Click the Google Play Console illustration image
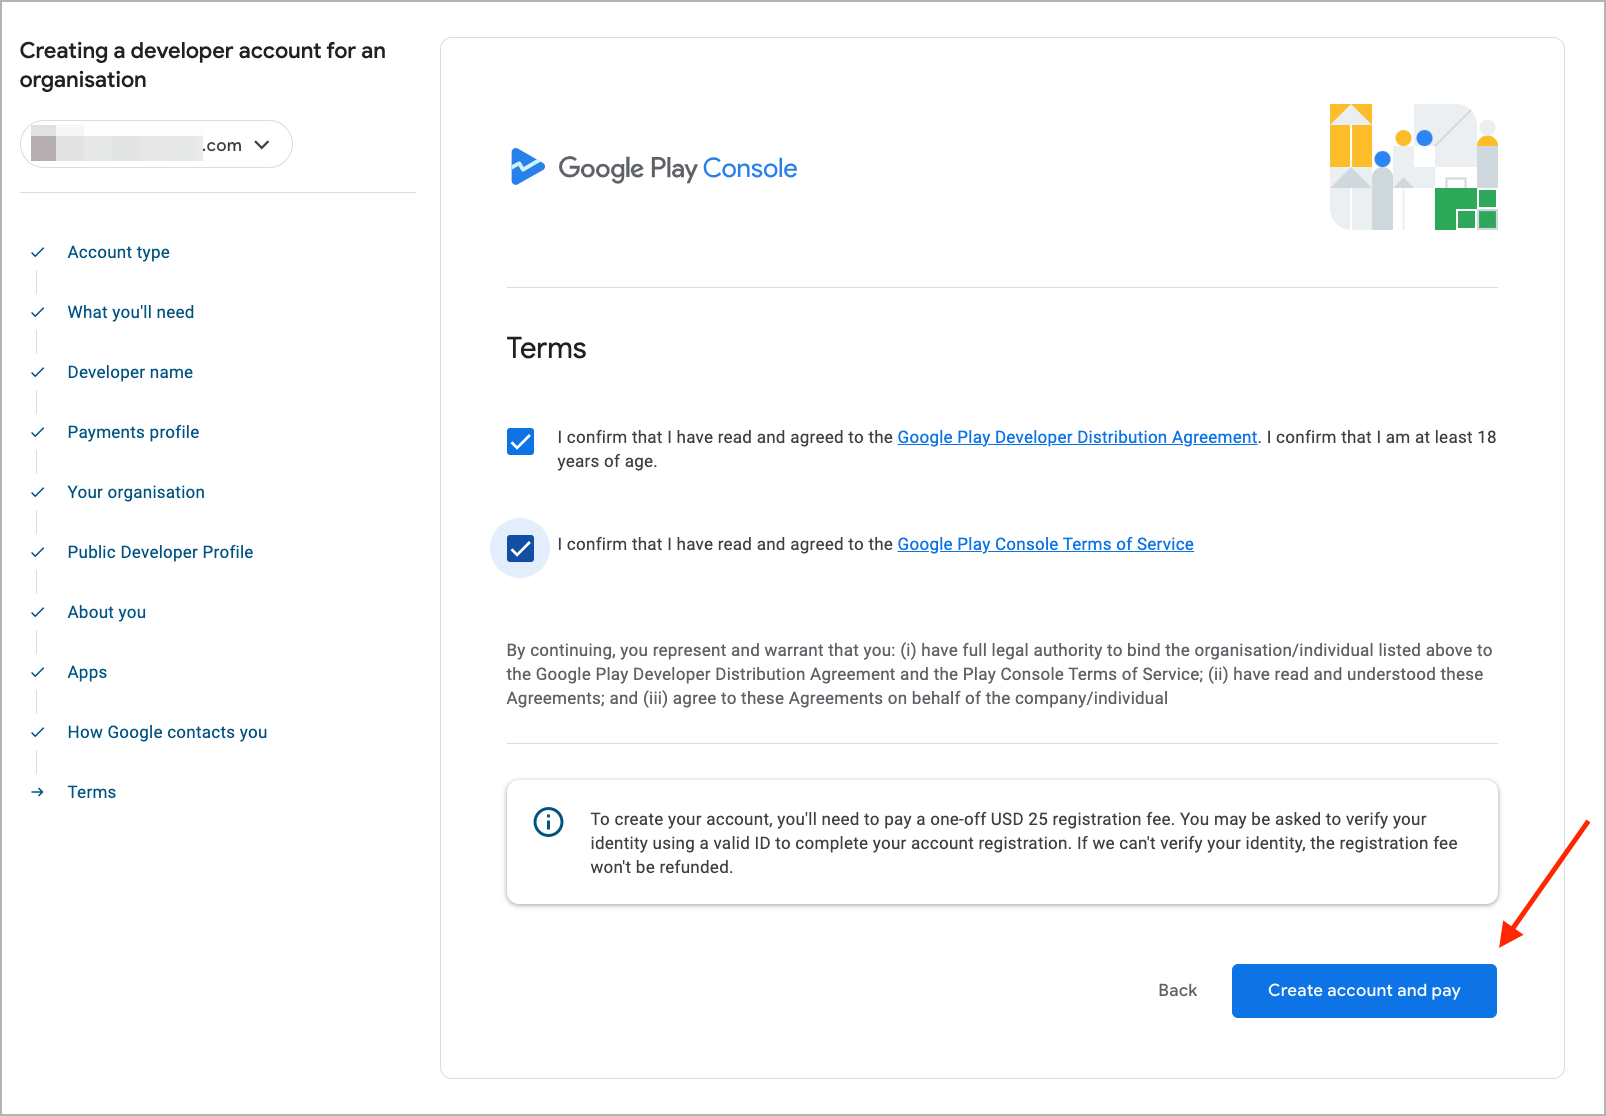 1413,167
